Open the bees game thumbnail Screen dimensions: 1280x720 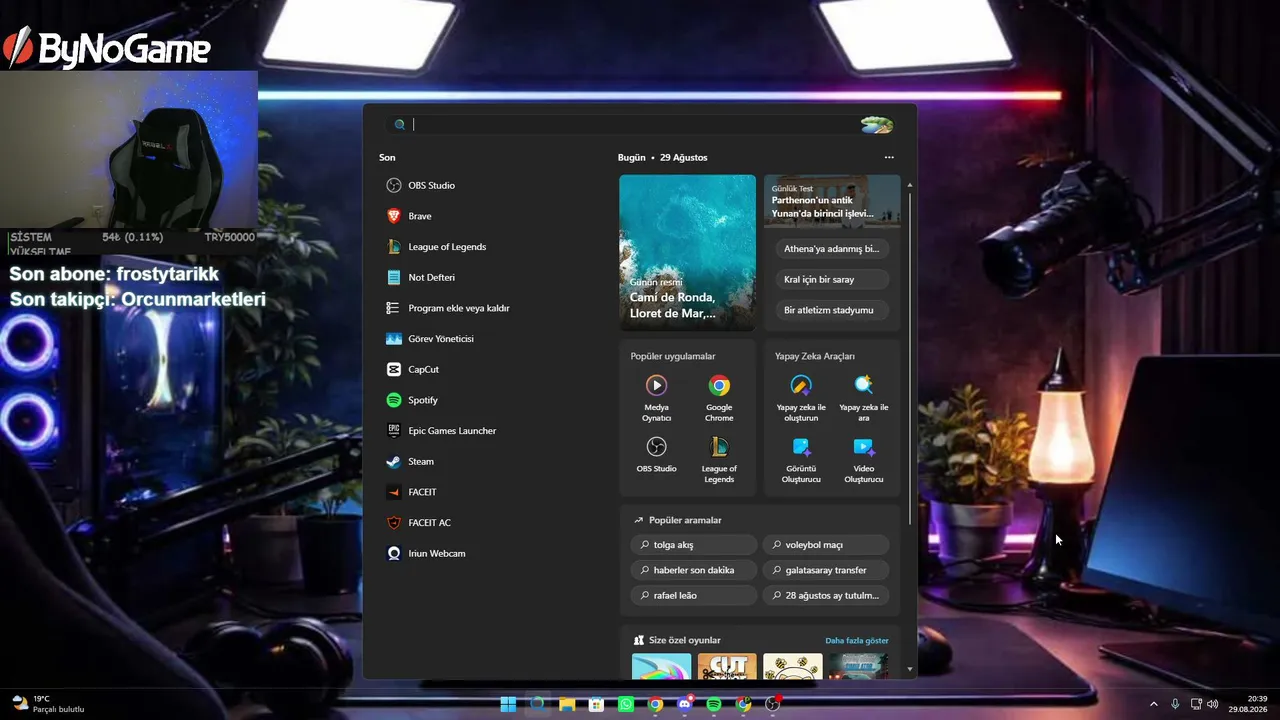point(793,667)
